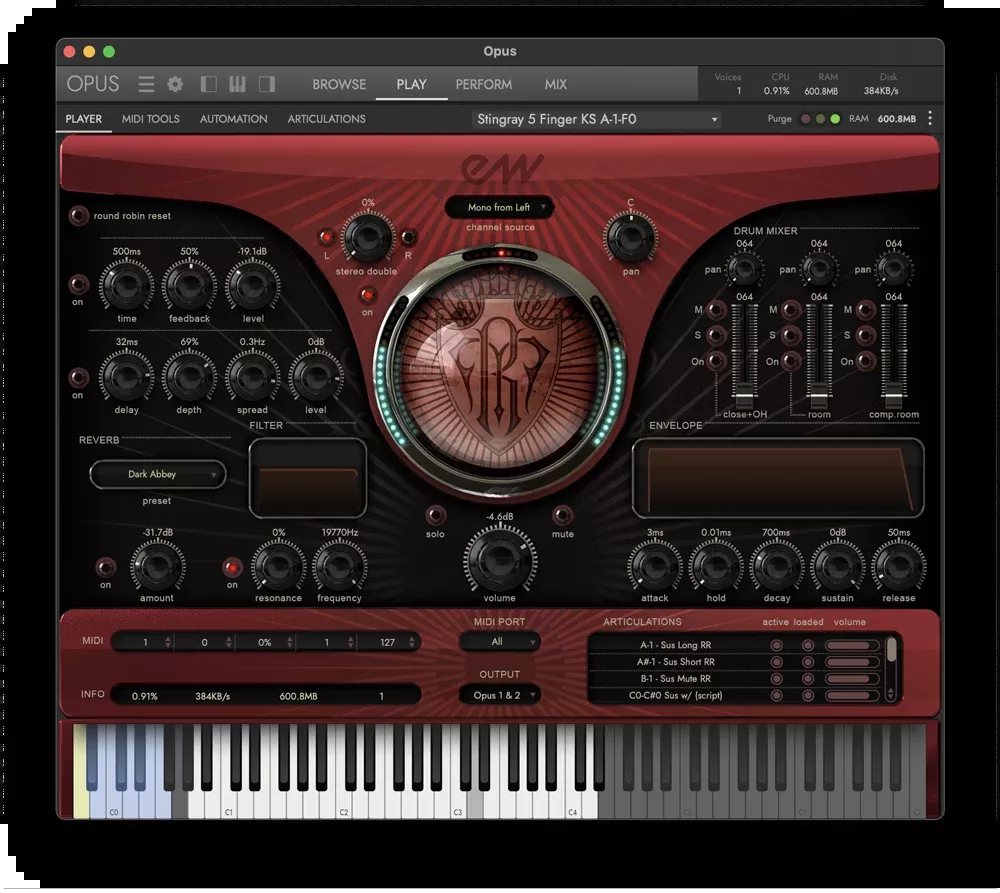
Task: Toggle the mute button
Action: point(562,515)
